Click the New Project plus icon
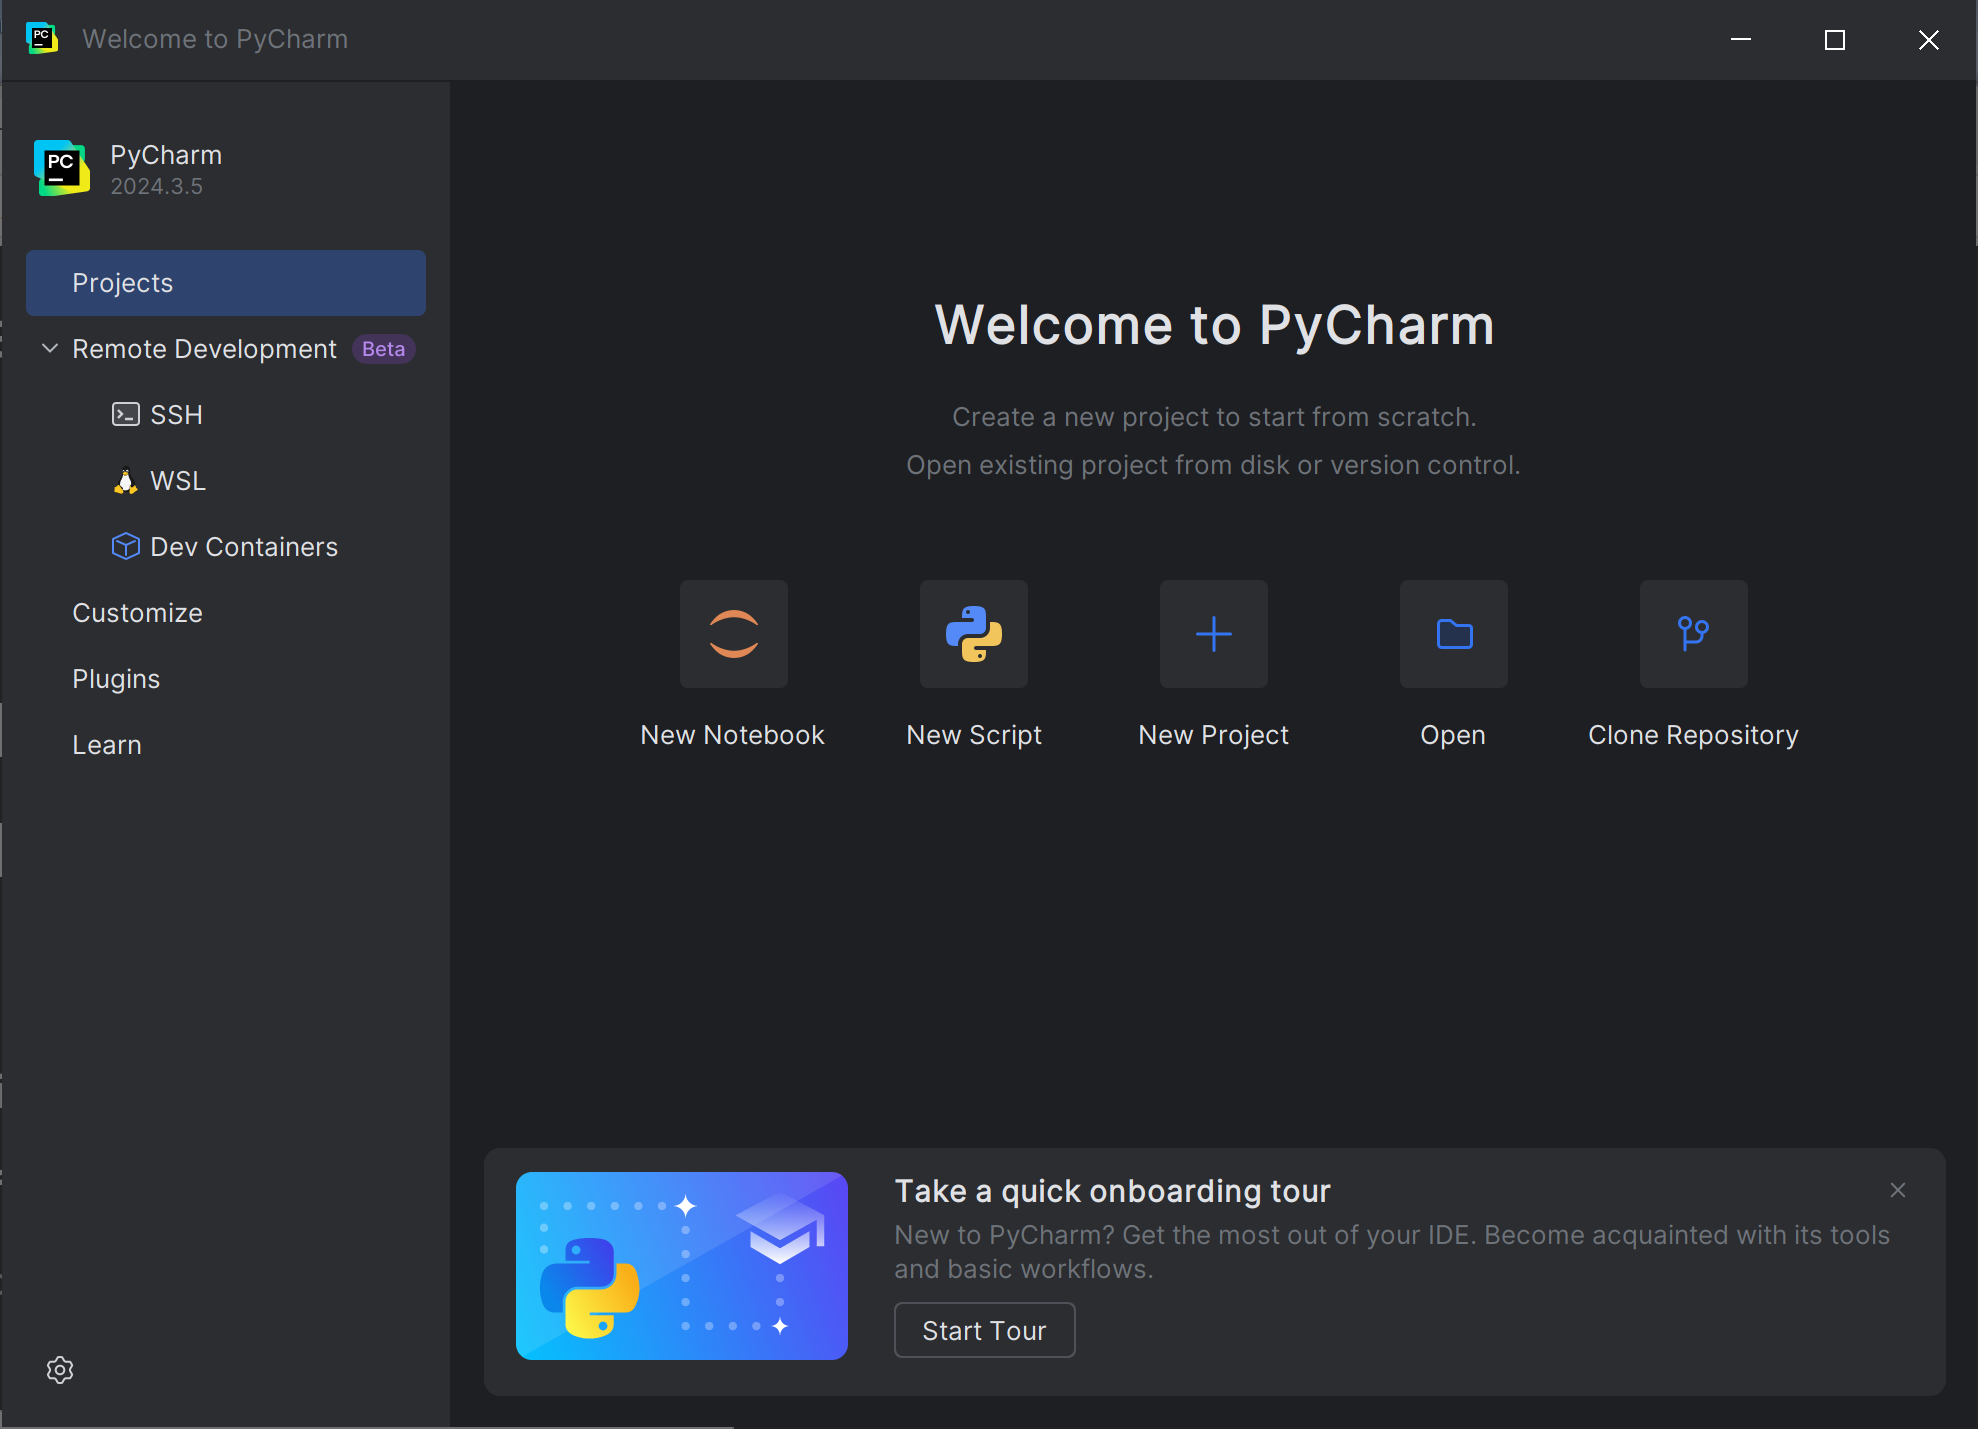This screenshot has width=1978, height=1429. 1213,634
